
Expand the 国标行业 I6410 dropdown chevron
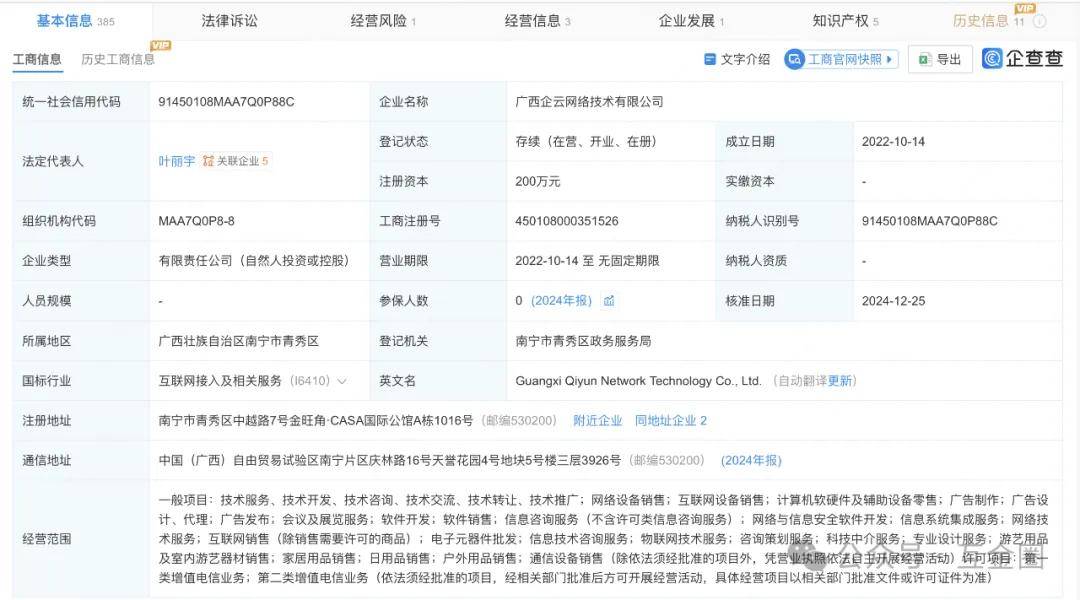(x=343, y=381)
